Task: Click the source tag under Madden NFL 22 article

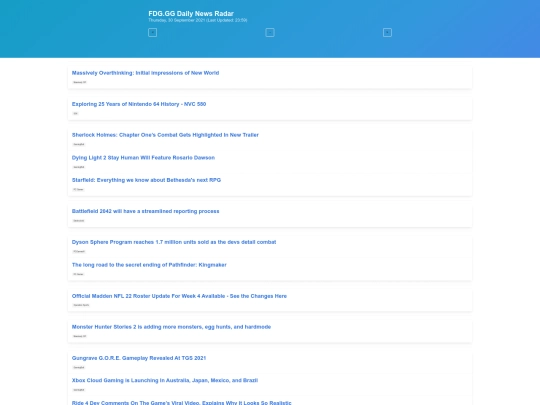Action: [x=81, y=305]
